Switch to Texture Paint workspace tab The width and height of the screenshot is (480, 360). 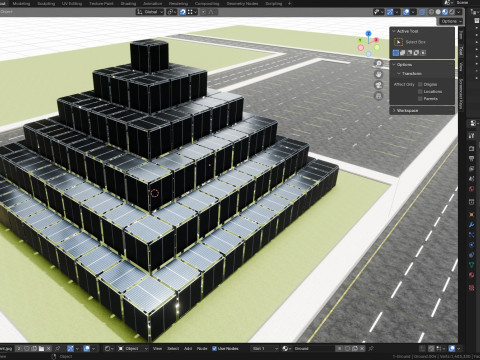[101, 4]
